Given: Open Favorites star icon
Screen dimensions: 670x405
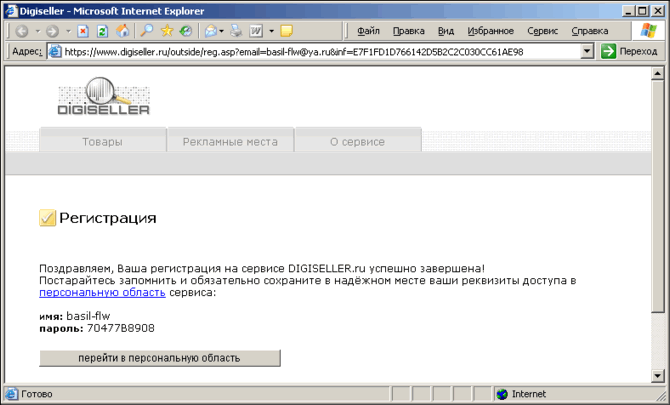Looking at the screenshot, I should [167, 30].
